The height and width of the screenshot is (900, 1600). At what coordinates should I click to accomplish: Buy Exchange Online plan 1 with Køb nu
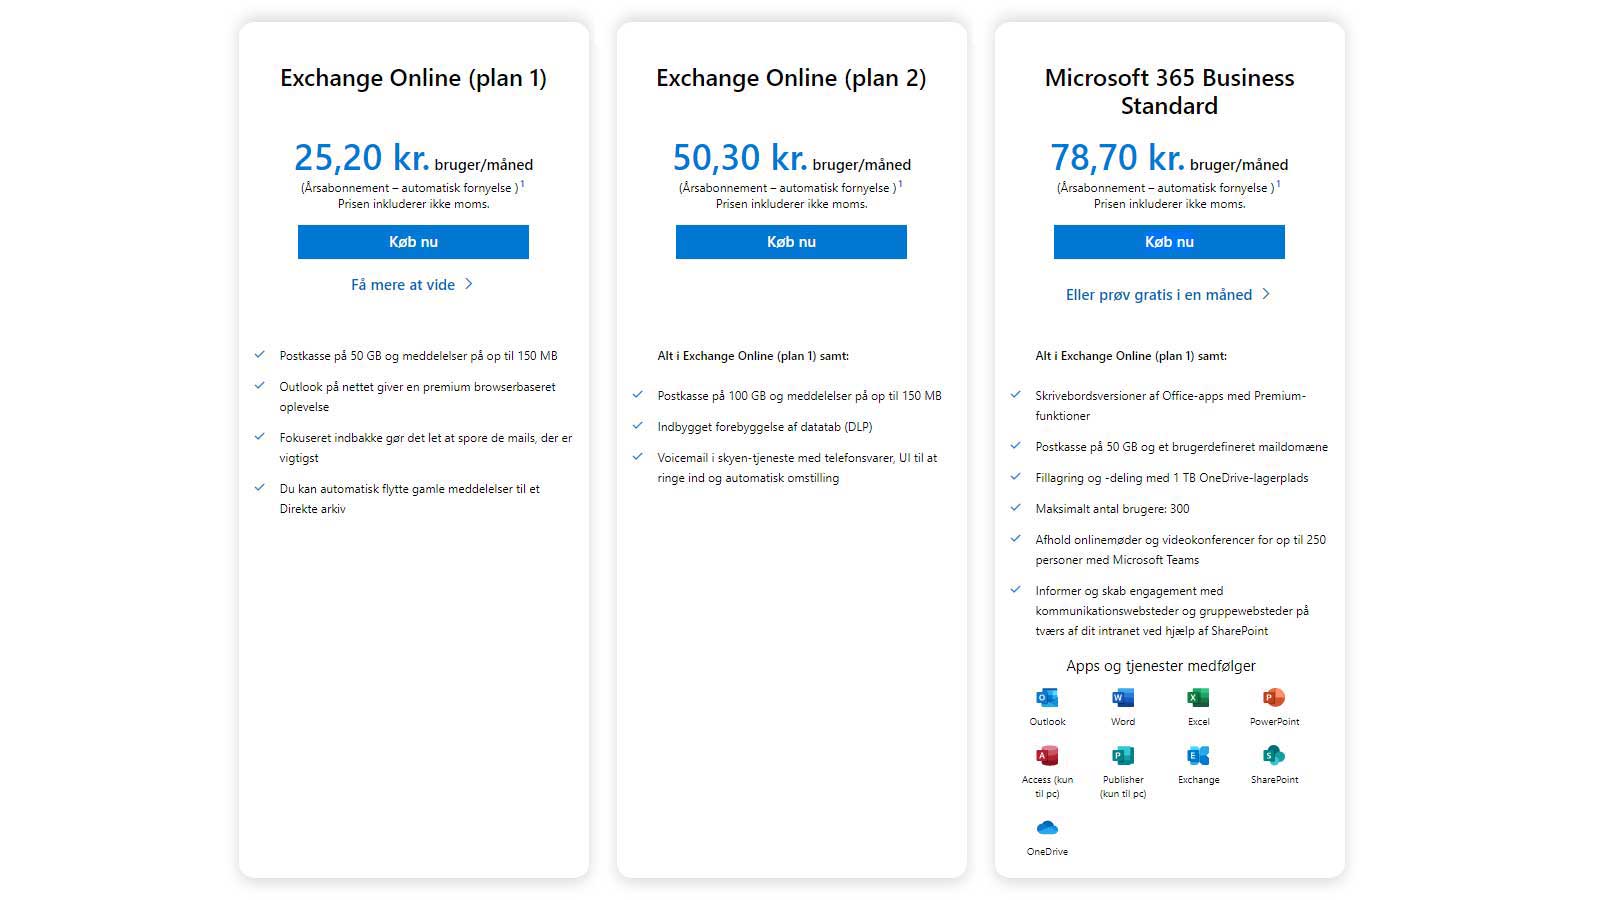pyautogui.click(x=413, y=242)
